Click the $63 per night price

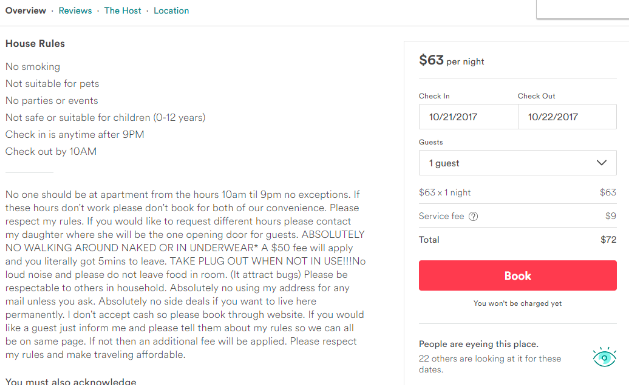pyautogui.click(x=452, y=61)
